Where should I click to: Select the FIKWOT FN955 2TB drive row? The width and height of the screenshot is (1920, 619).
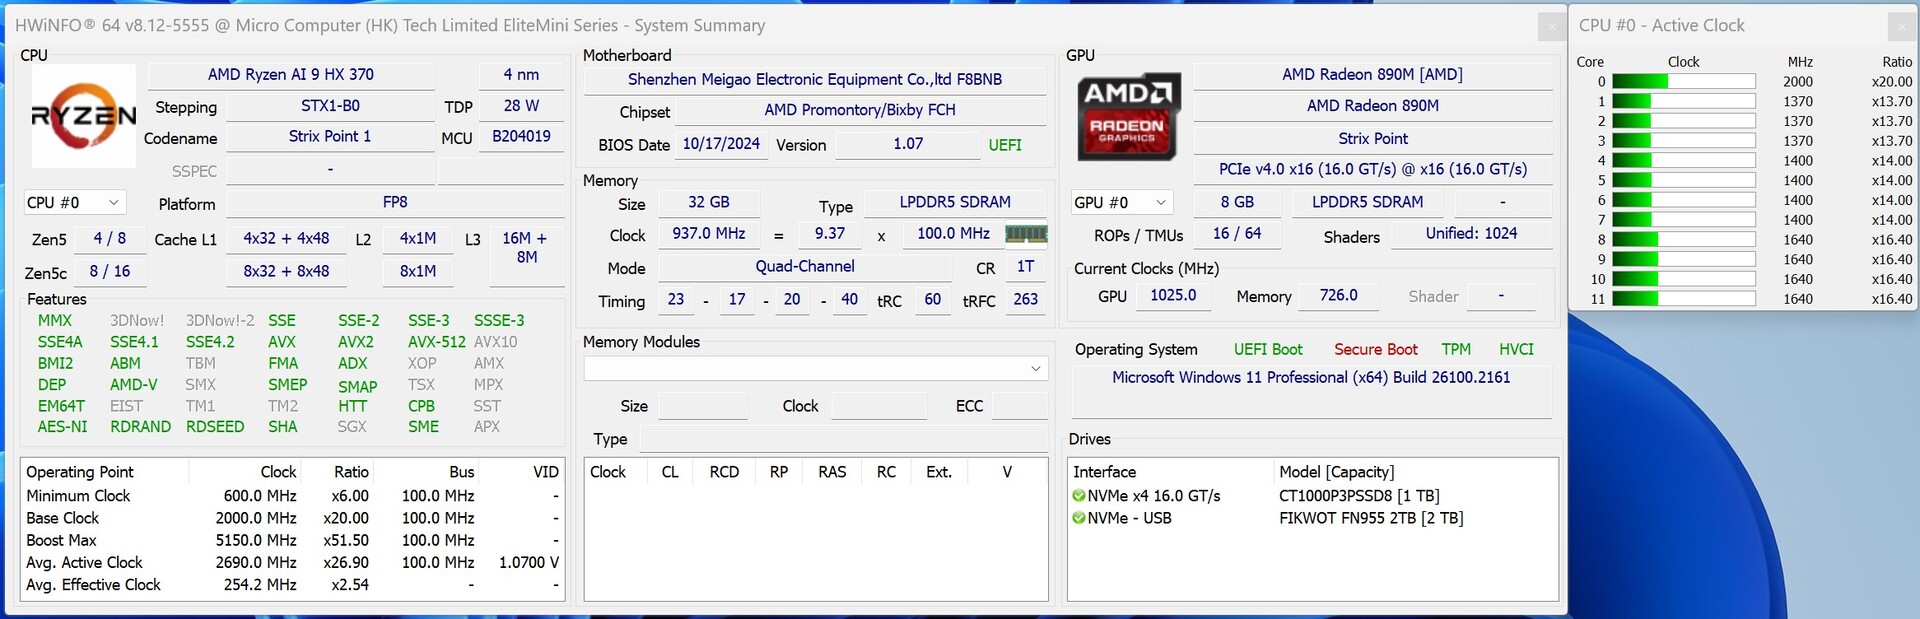click(1312, 518)
